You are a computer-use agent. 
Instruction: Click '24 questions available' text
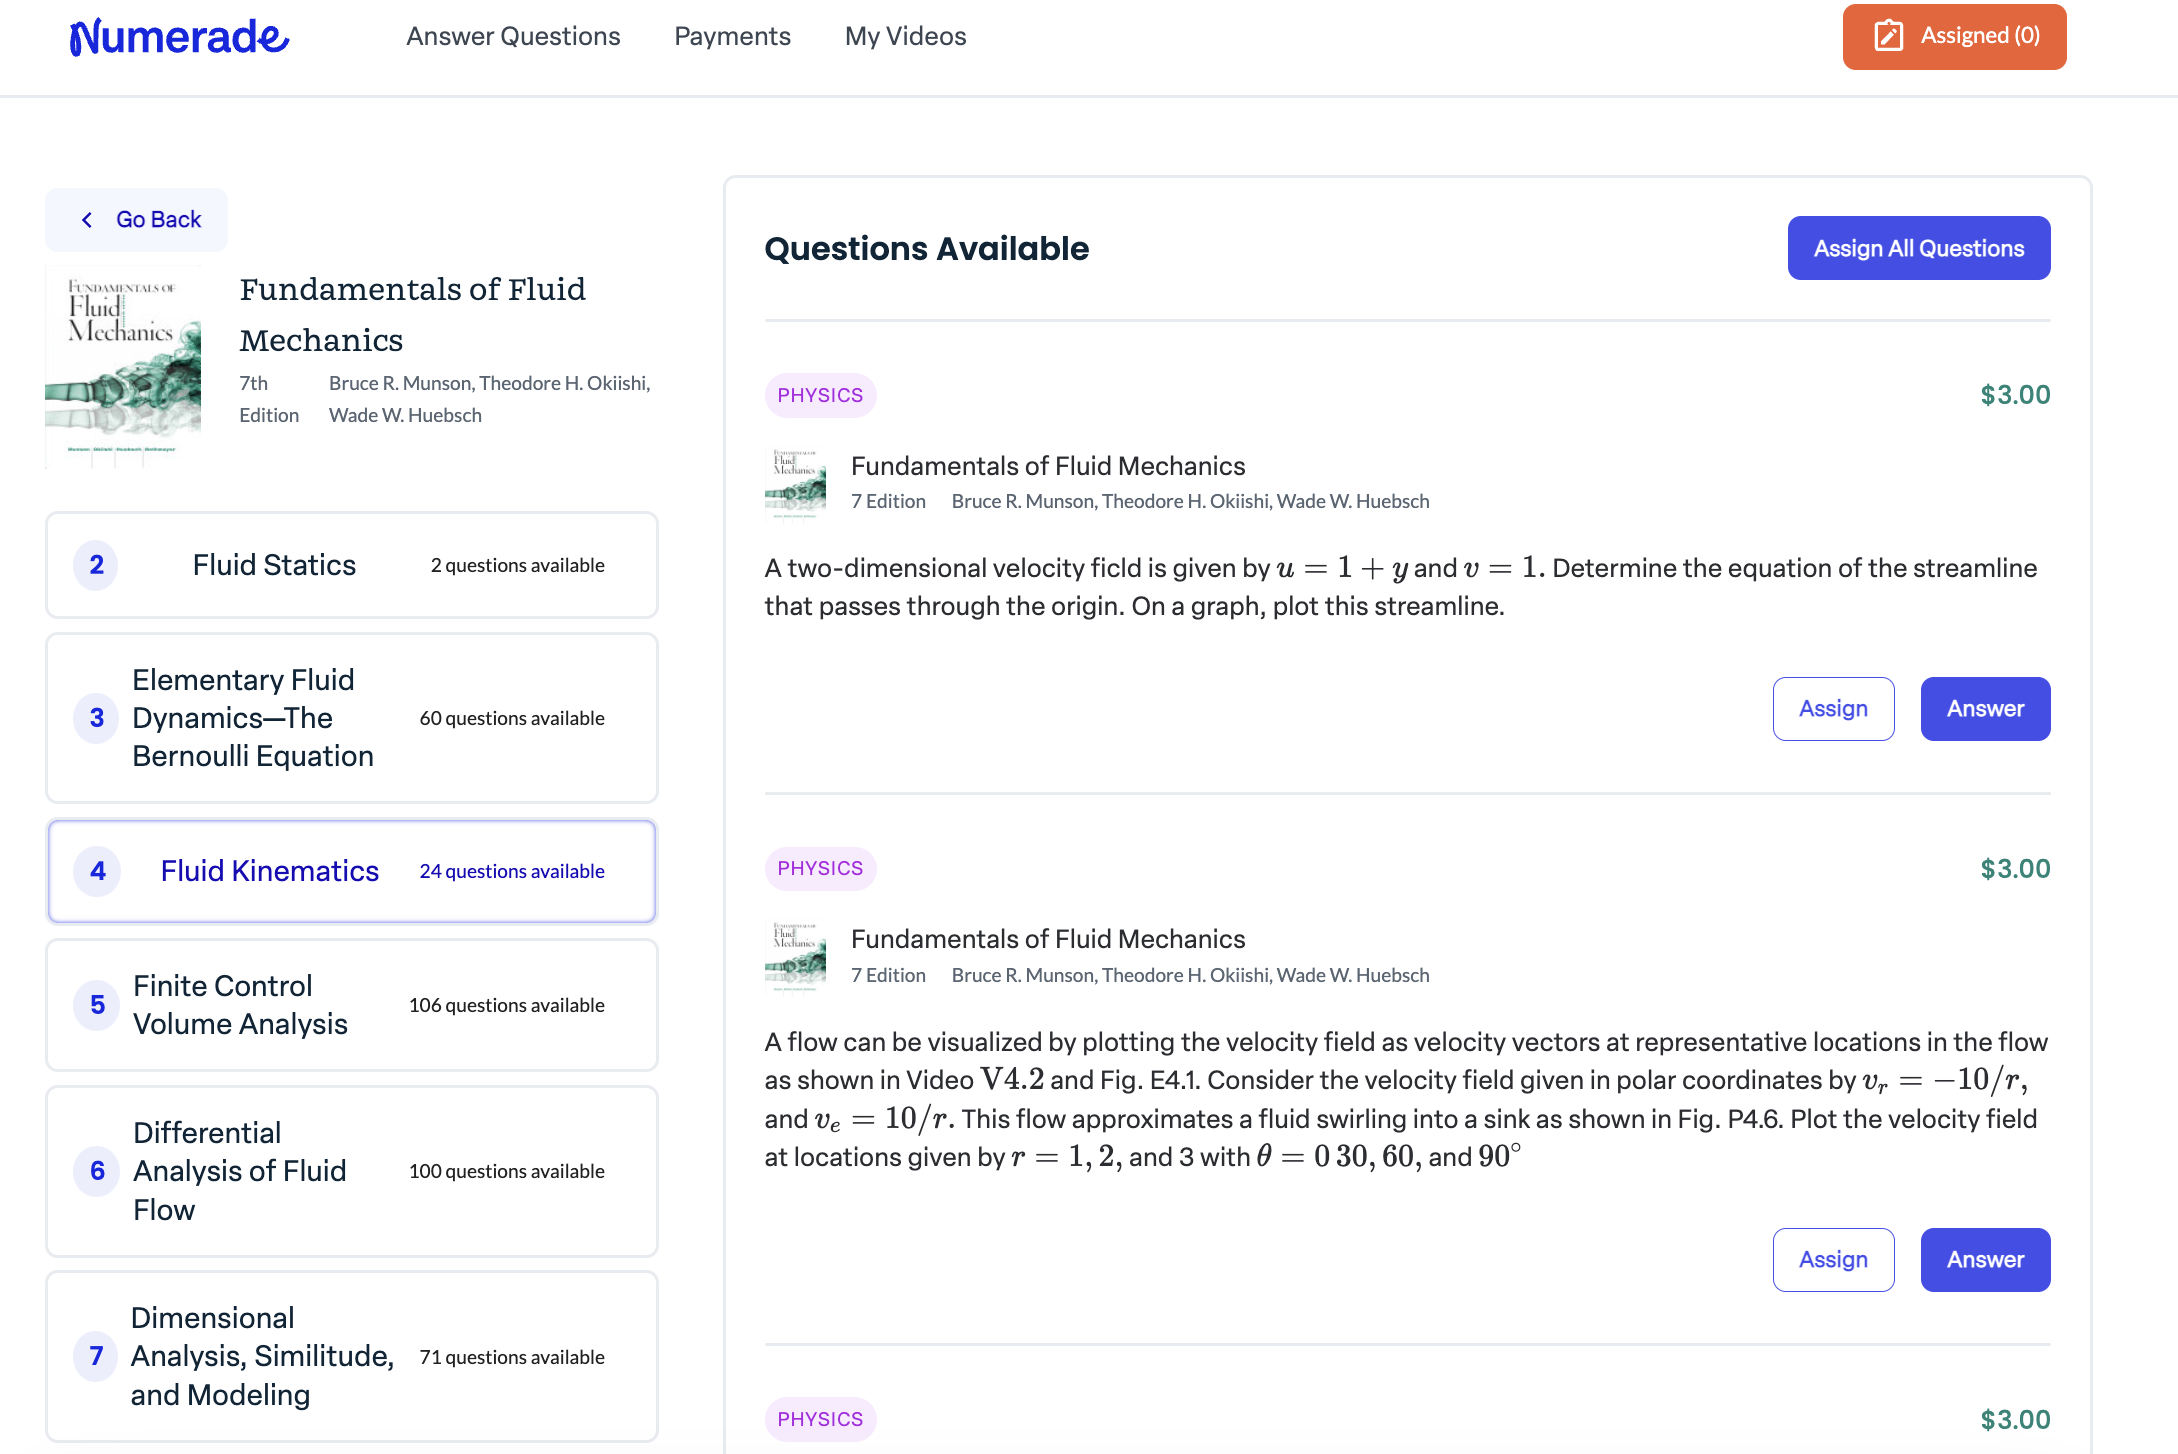pos(512,871)
